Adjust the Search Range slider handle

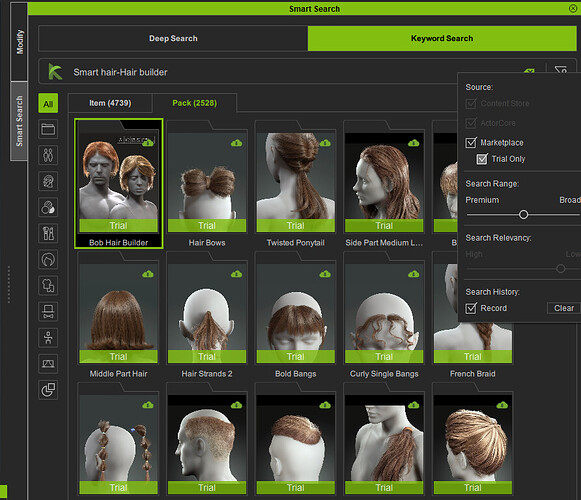523,215
